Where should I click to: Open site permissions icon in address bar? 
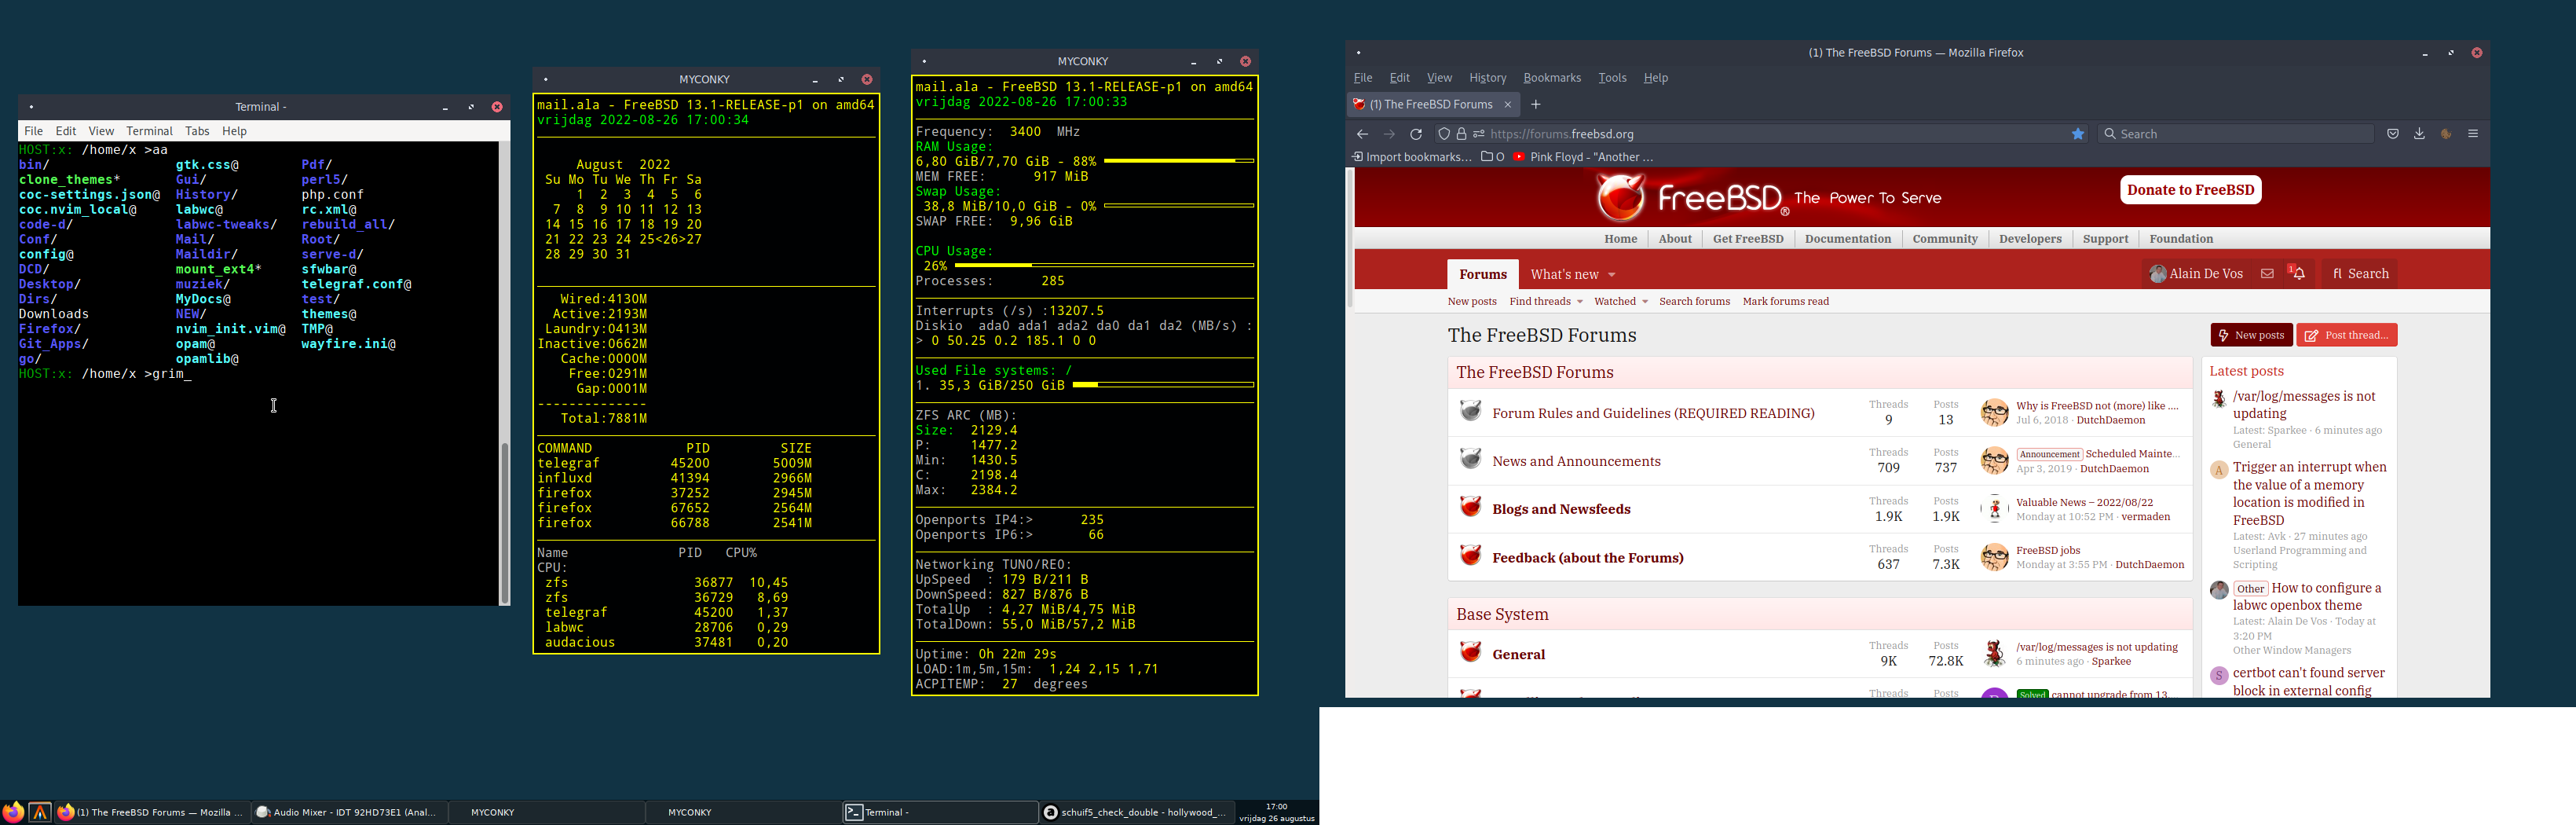(1478, 134)
